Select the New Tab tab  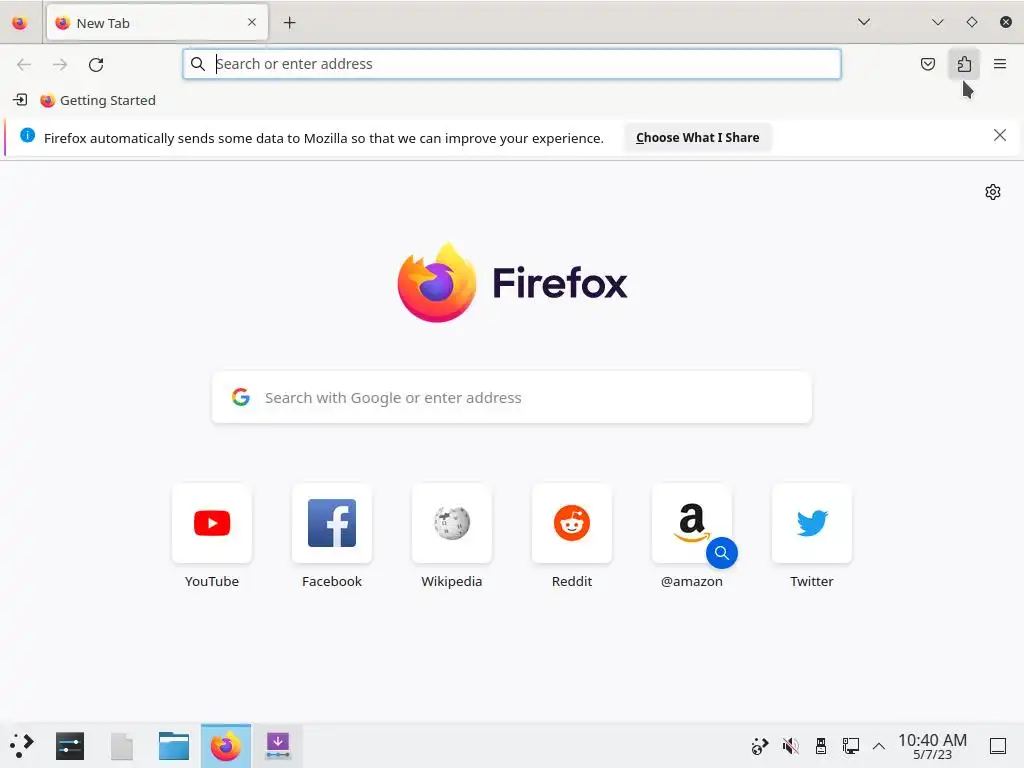tap(157, 23)
